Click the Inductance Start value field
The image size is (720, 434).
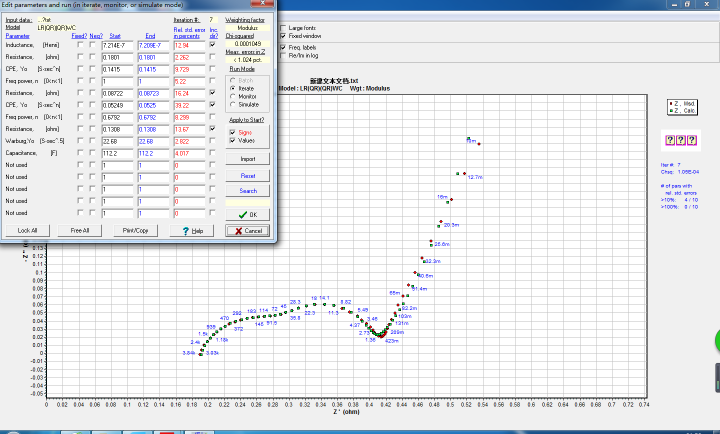(x=119, y=46)
